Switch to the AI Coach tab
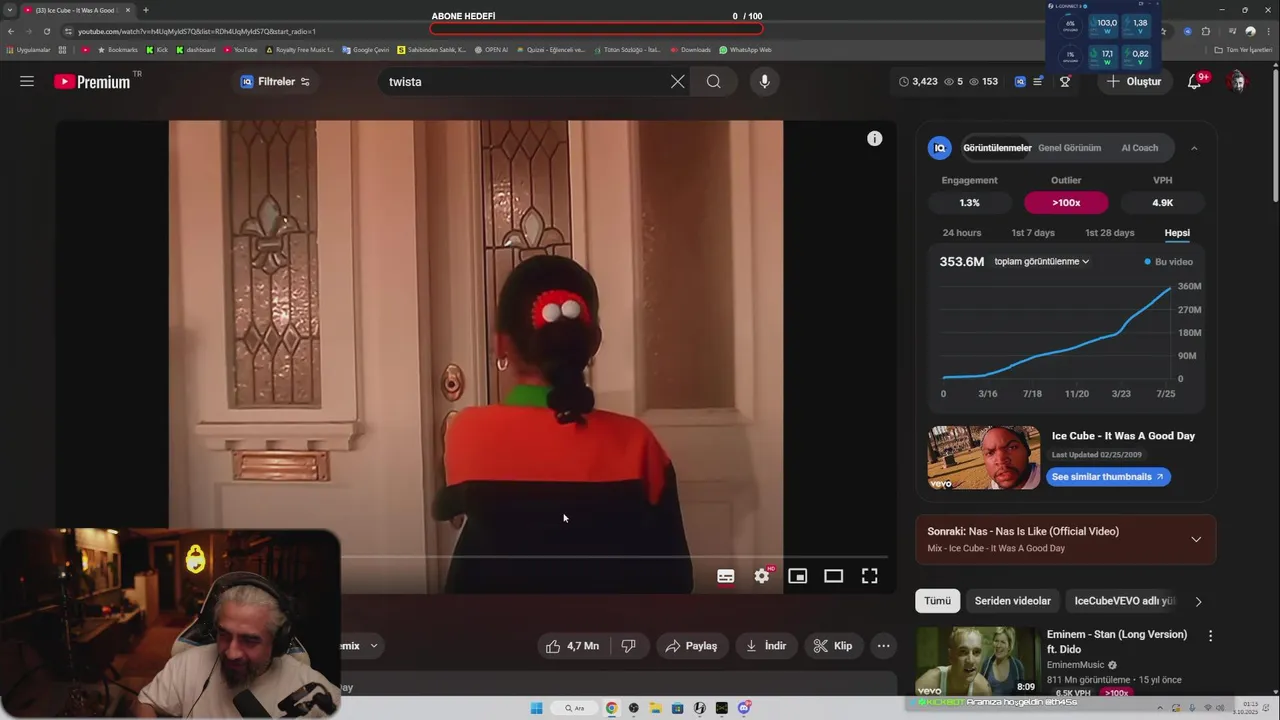The image size is (1280, 720). click(1139, 148)
